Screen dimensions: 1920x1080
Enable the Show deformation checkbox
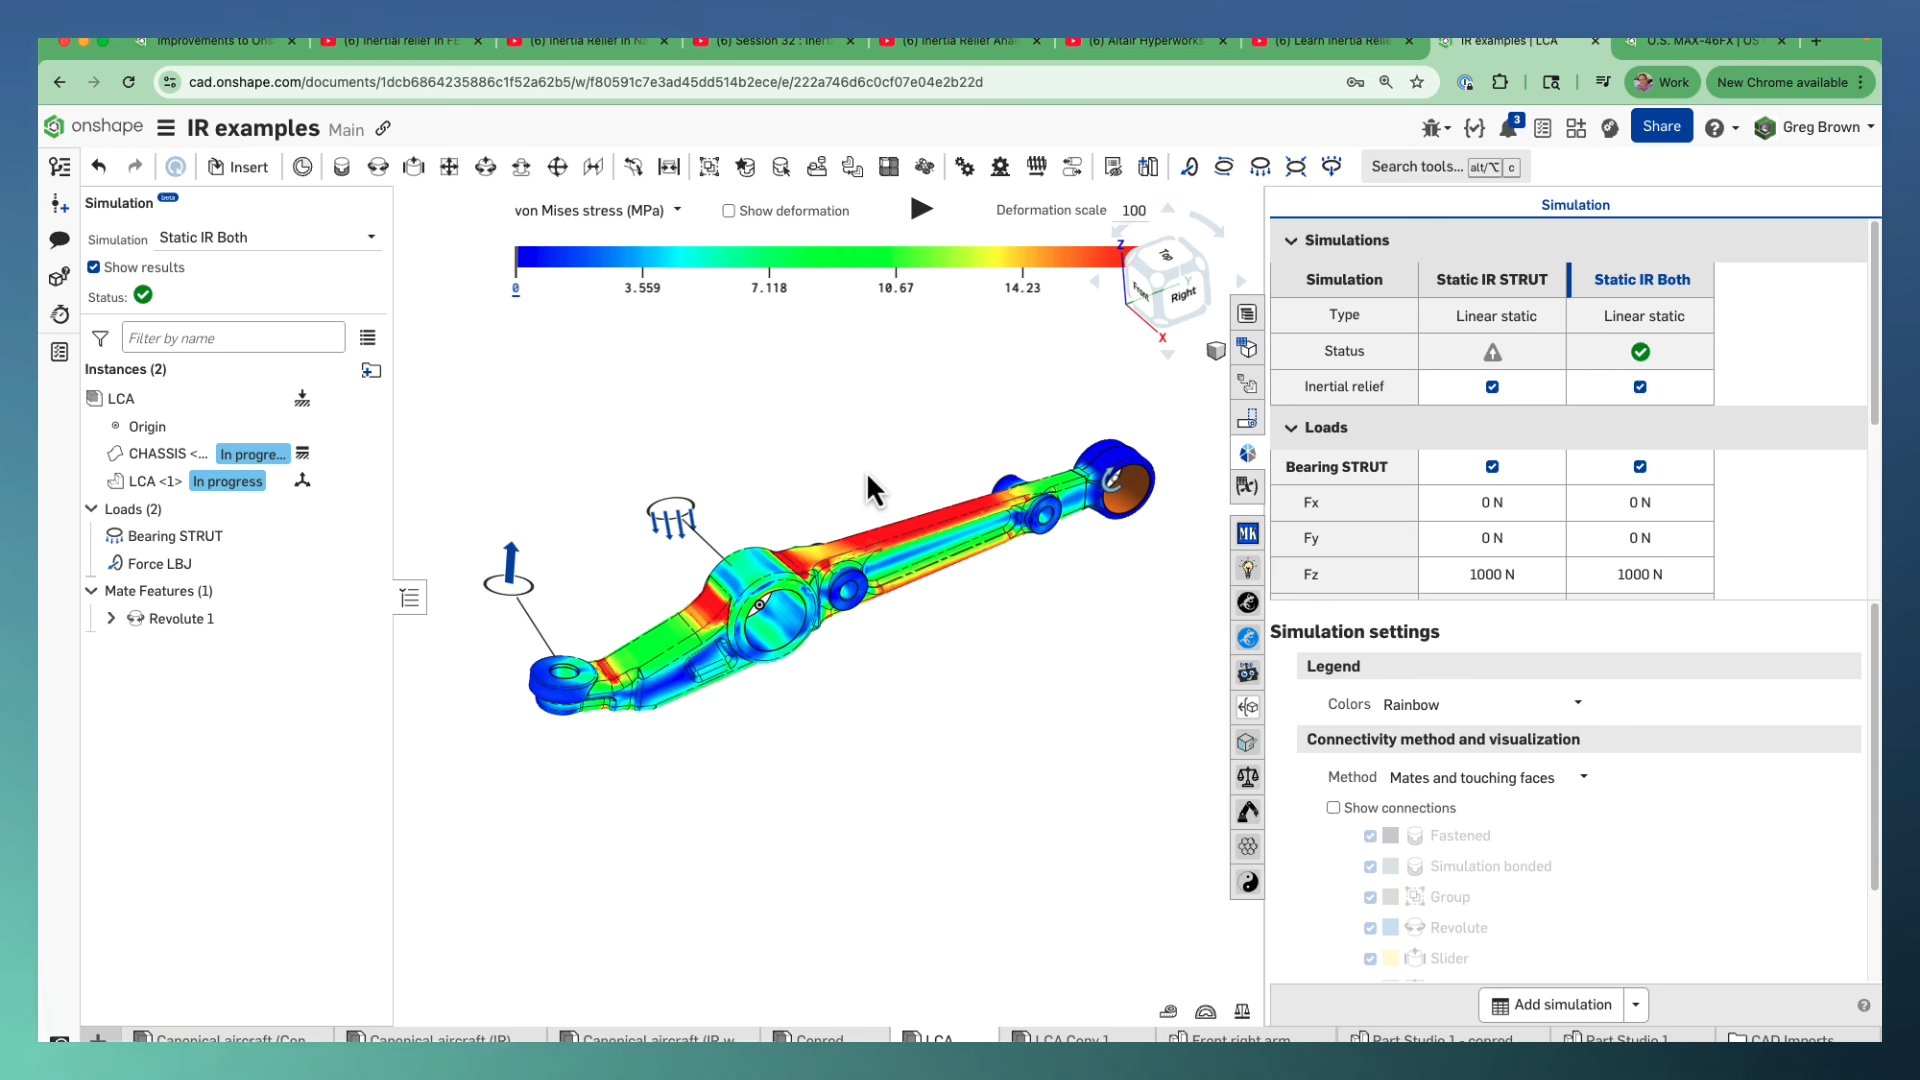pos(729,211)
